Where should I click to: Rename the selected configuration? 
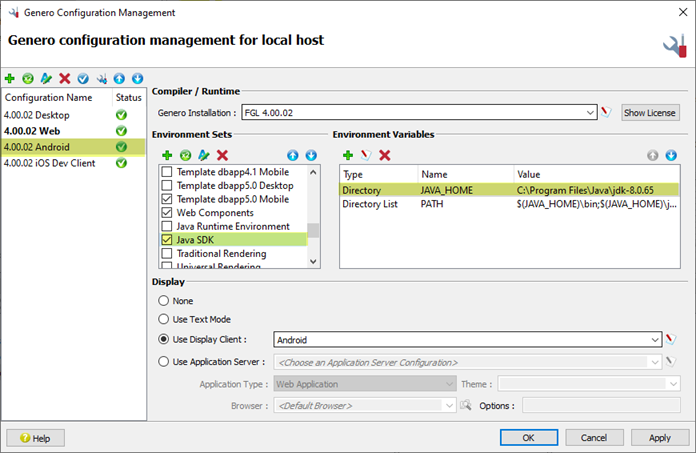coord(46,79)
